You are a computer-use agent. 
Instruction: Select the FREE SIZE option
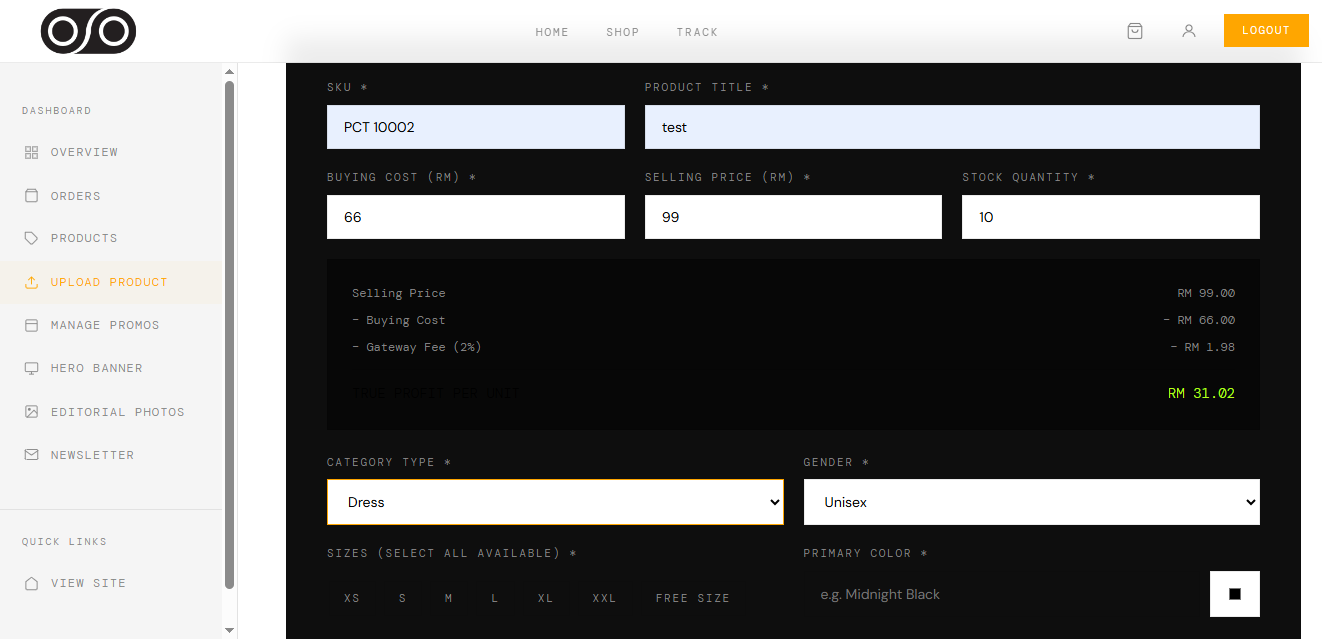pos(693,598)
